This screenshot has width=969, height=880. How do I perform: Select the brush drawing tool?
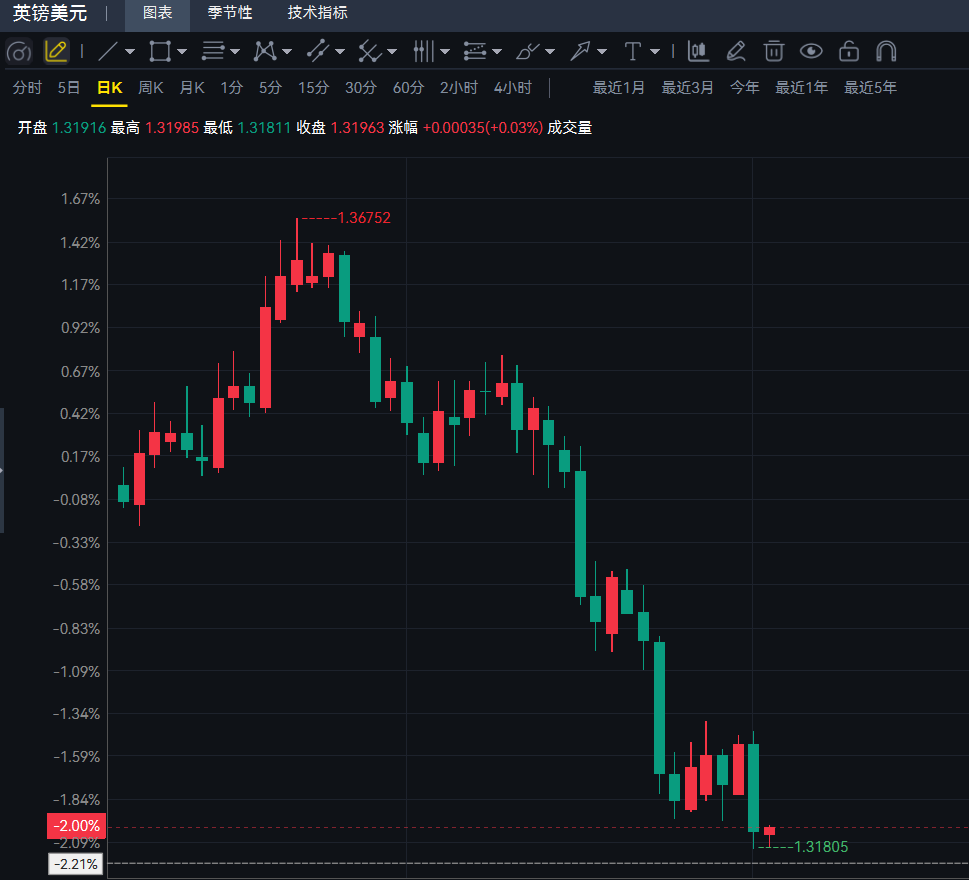[528, 51]
